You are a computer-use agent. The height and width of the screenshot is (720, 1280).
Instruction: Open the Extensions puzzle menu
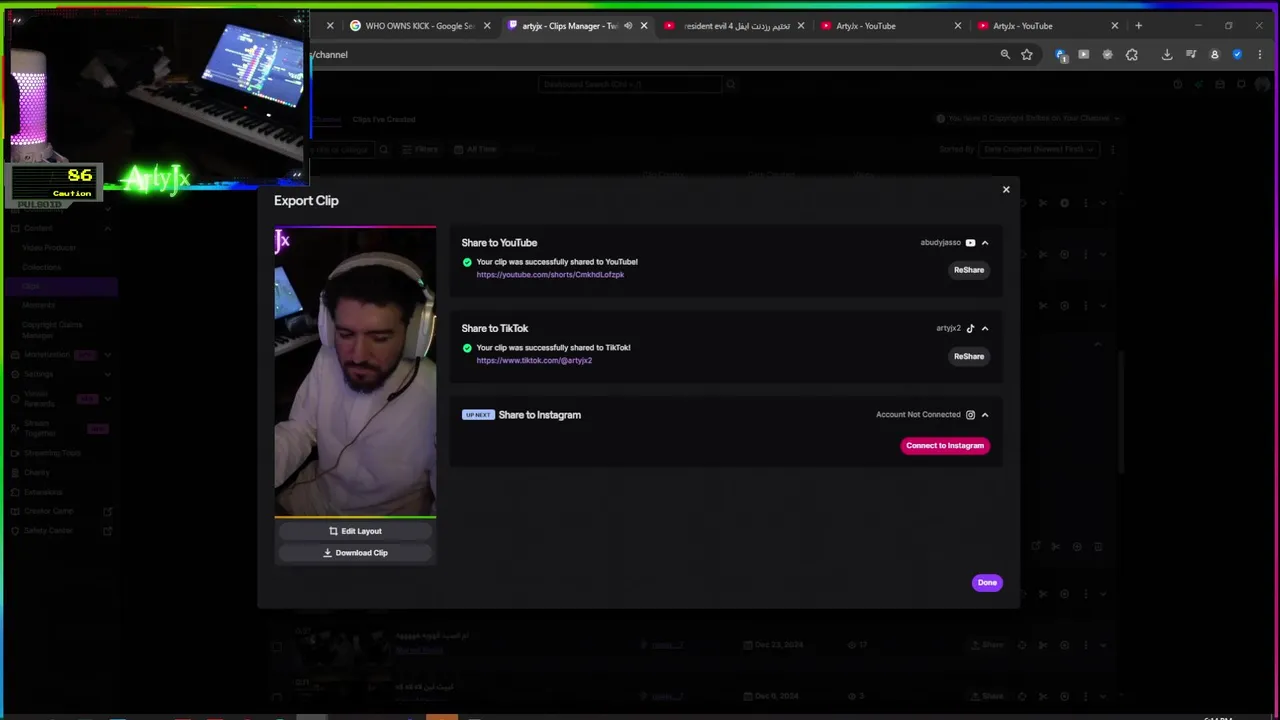(1132, 55)
